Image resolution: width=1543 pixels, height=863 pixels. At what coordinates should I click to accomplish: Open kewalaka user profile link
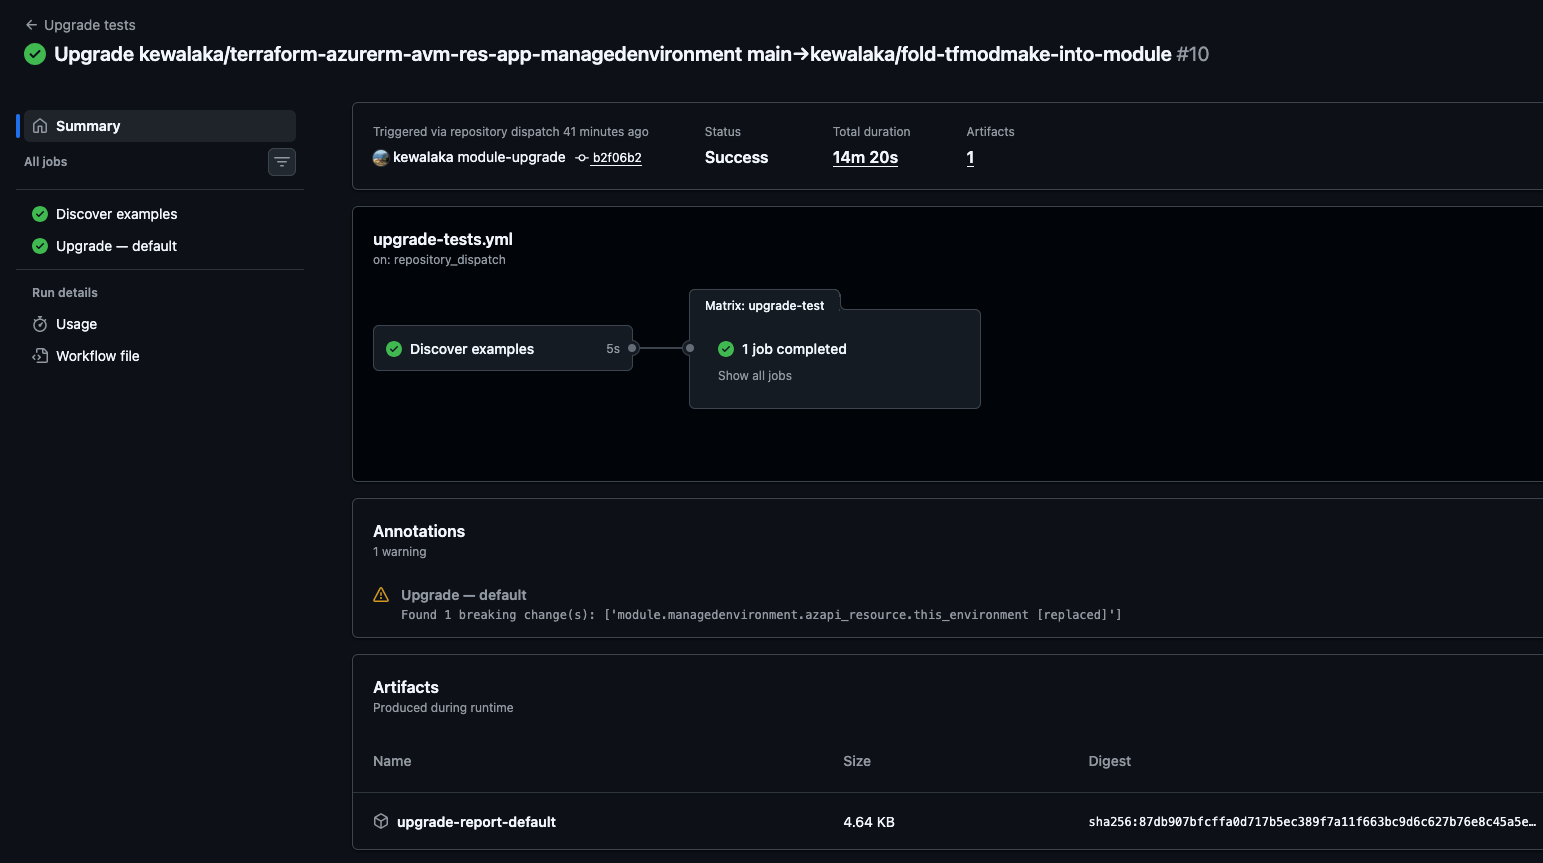(x=423, y=157)
